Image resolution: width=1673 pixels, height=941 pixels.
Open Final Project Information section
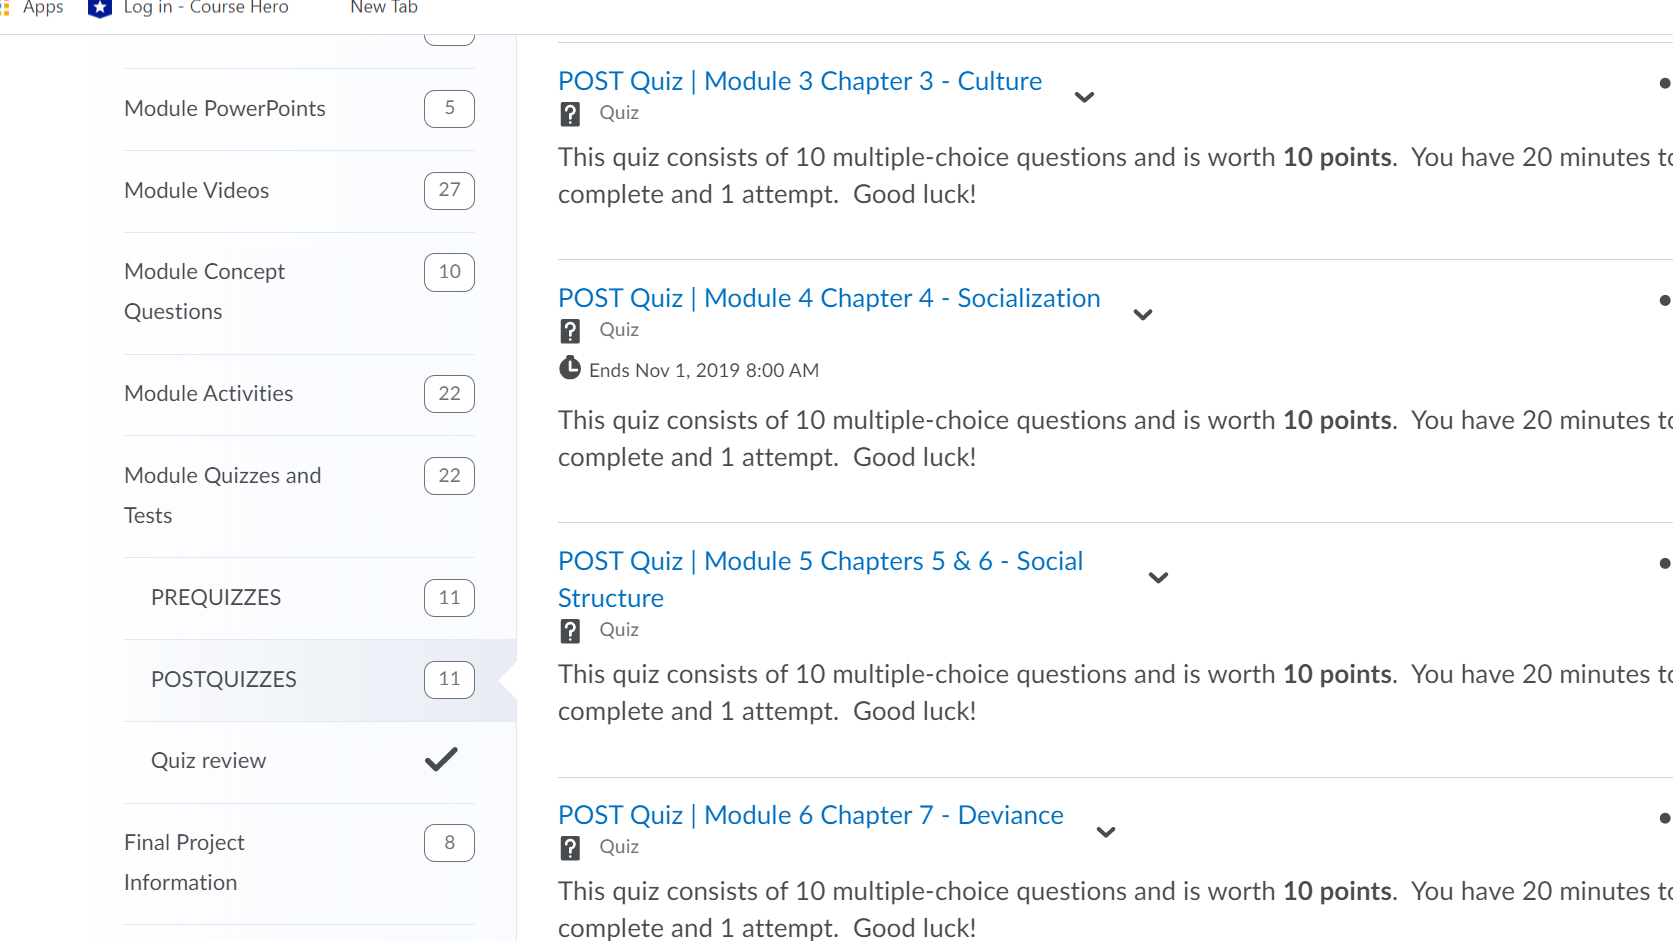184,862
